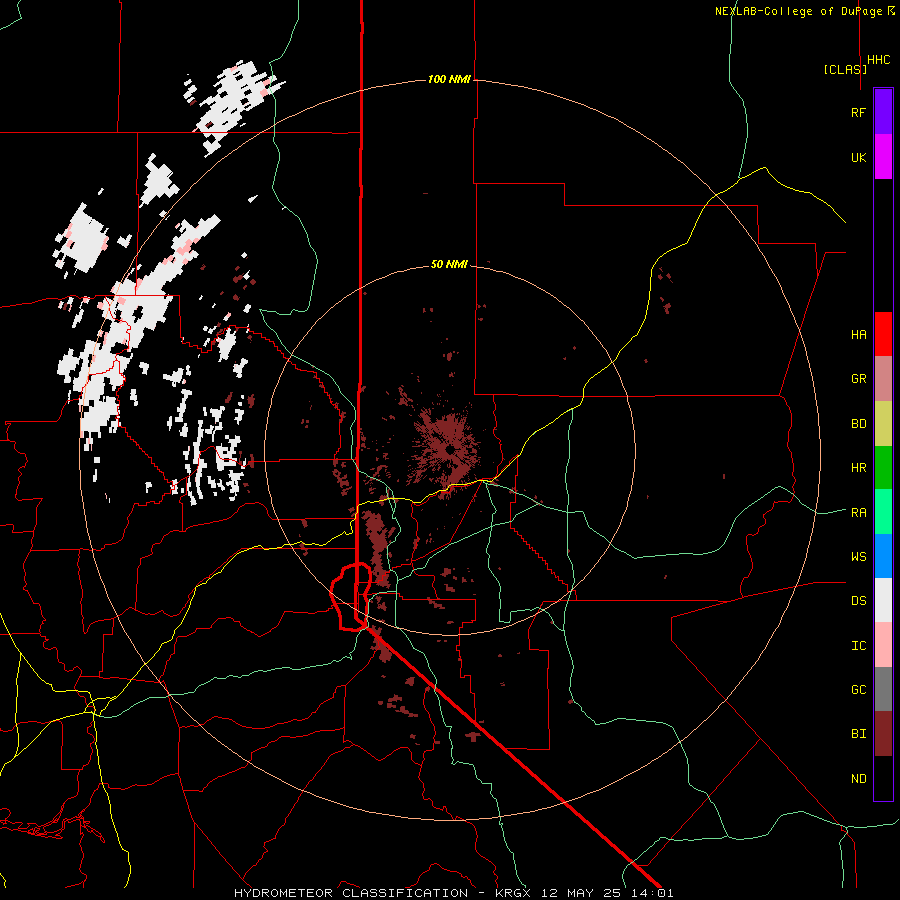This screenshot has height=900, width=900.
Task: Click the GR legend label text
Action: pos(859,379)
